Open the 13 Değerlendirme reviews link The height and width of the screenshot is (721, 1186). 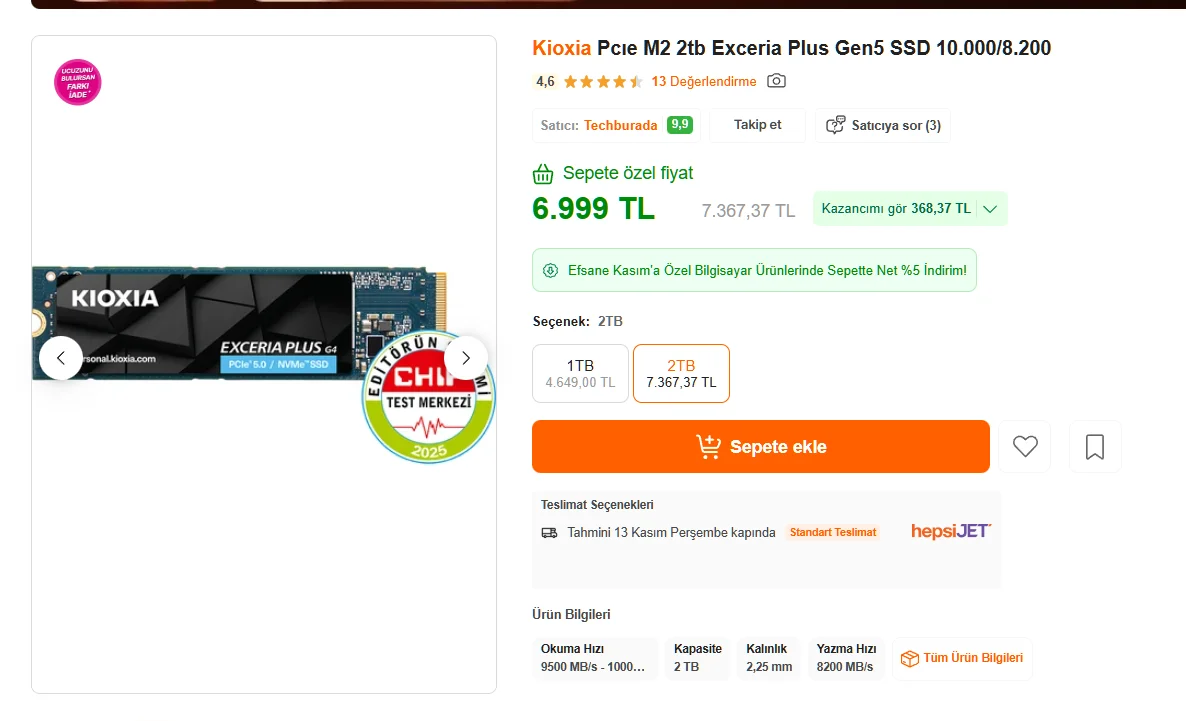point(703,81)
